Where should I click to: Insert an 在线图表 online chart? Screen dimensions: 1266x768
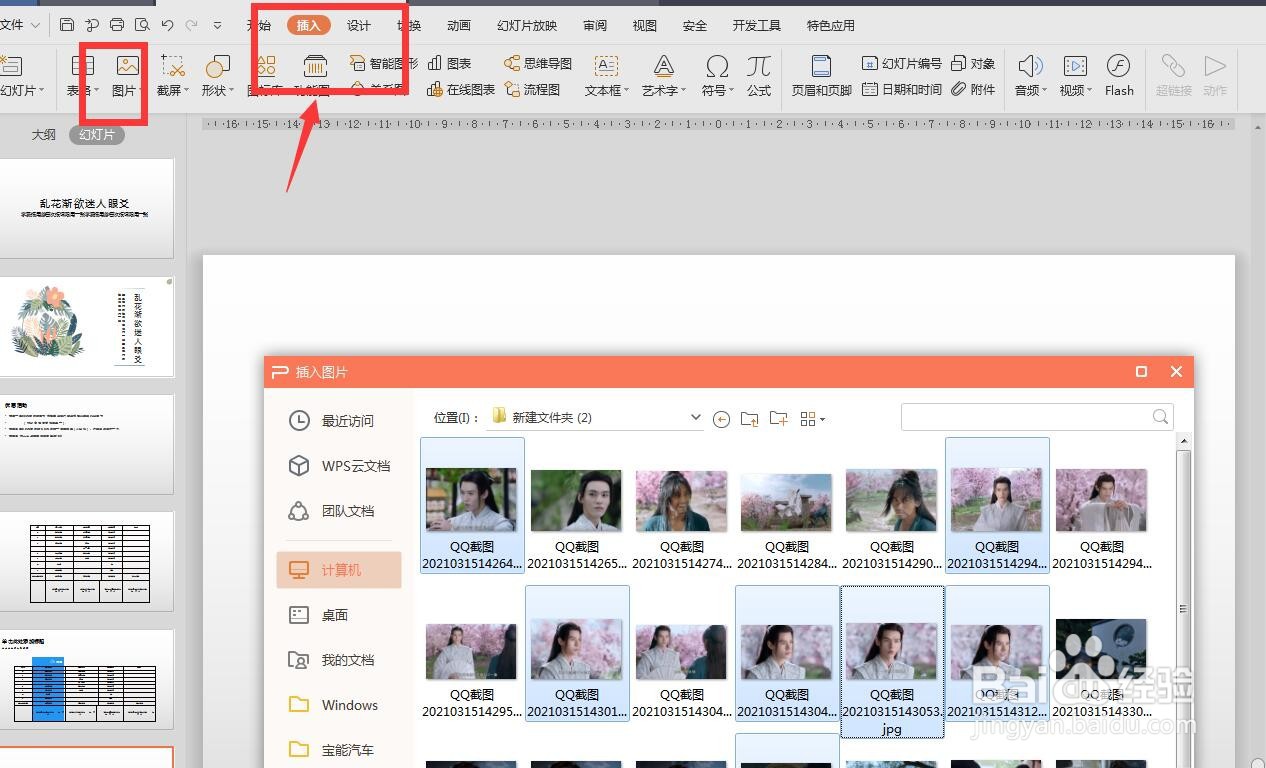461,90
